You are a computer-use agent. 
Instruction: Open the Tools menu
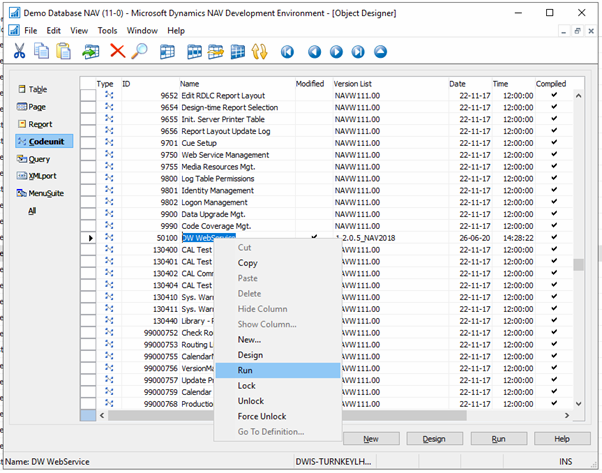108,31
